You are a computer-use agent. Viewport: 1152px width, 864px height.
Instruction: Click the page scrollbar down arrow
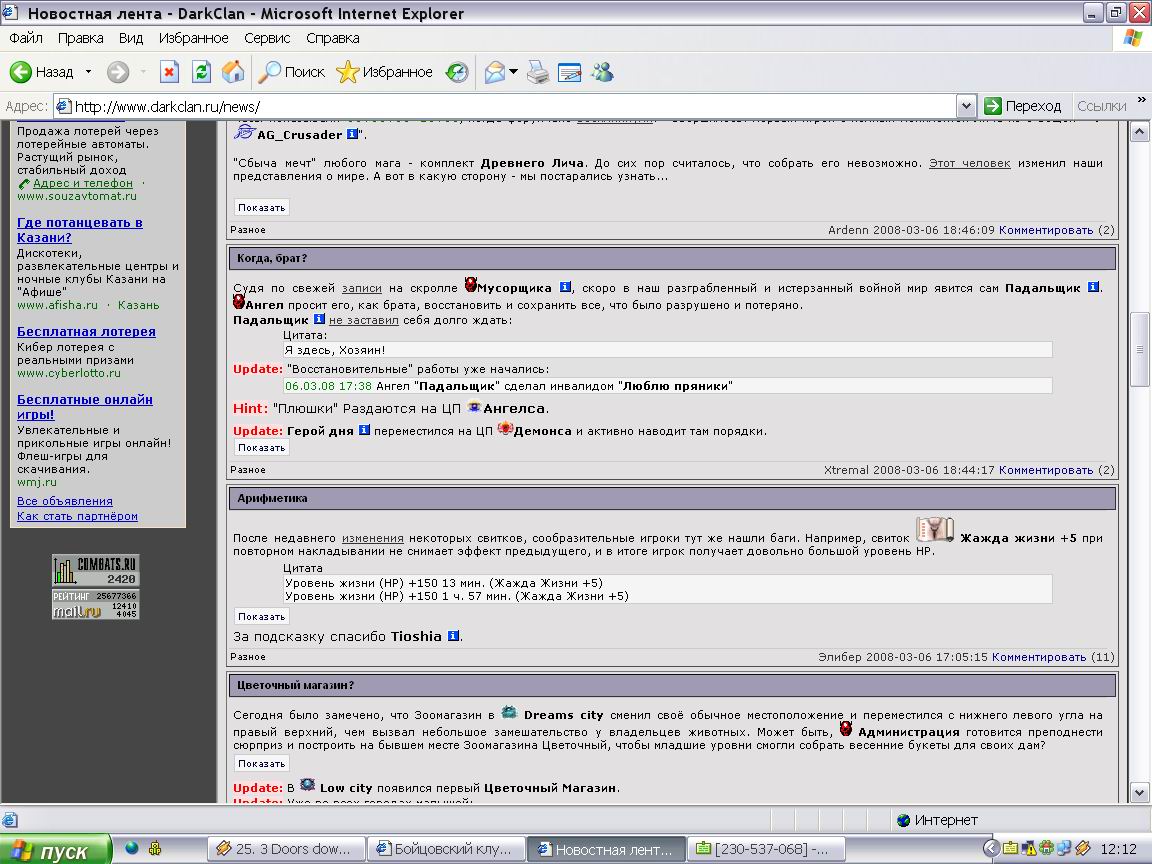pyautogui.click(x=1140, y=793)
